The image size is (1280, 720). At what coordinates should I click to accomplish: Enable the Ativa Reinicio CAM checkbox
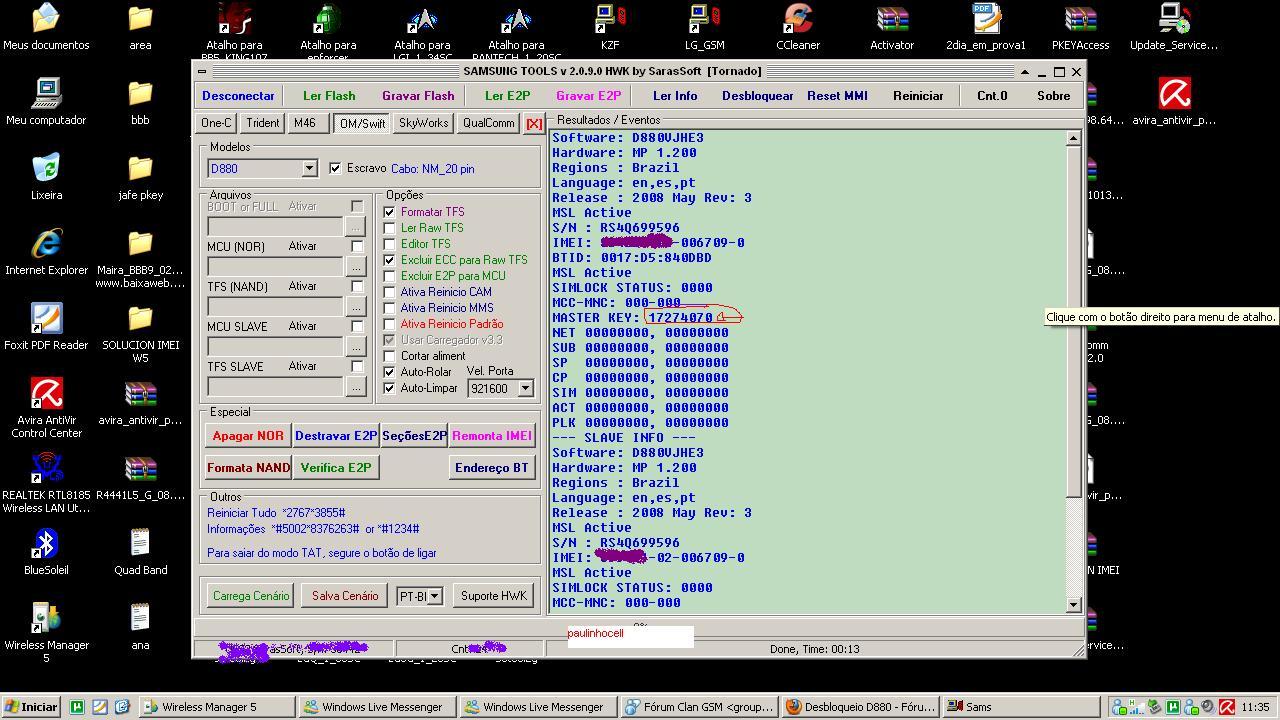point(390,292)
